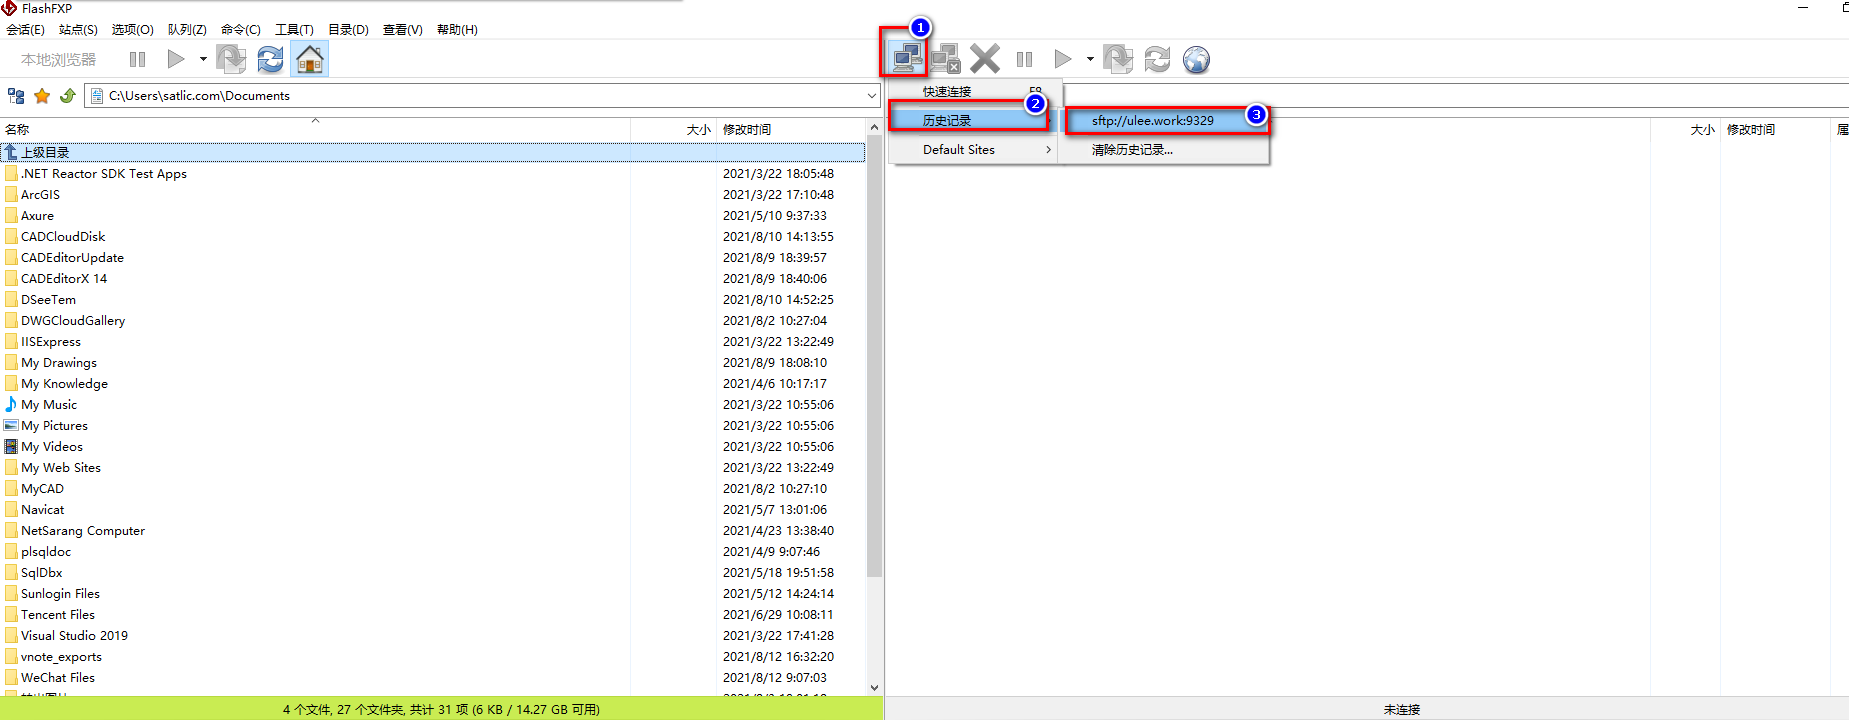Start the remote transfer play button
Viewport: 1849px width, 720px height.
click(1063, 59)
